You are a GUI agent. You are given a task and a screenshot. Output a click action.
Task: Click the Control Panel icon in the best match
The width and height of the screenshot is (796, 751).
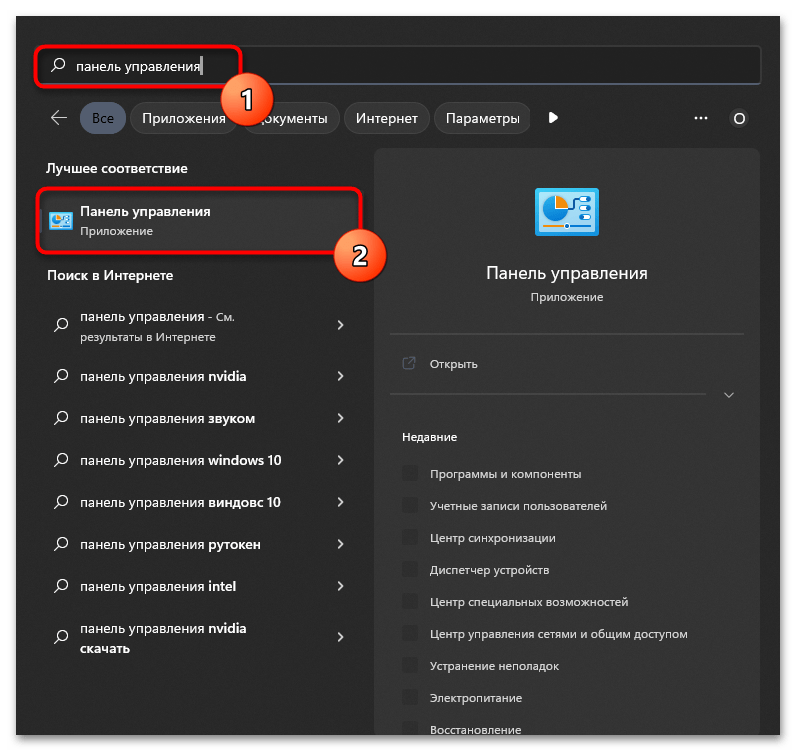click(61, 221)
